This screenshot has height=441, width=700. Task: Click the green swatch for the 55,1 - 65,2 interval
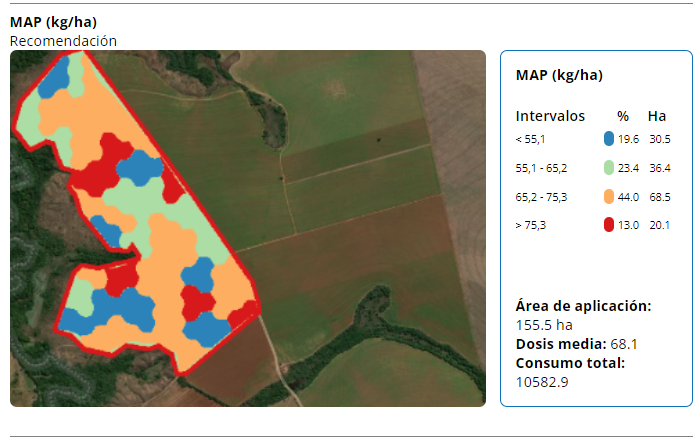click(609, 168)
